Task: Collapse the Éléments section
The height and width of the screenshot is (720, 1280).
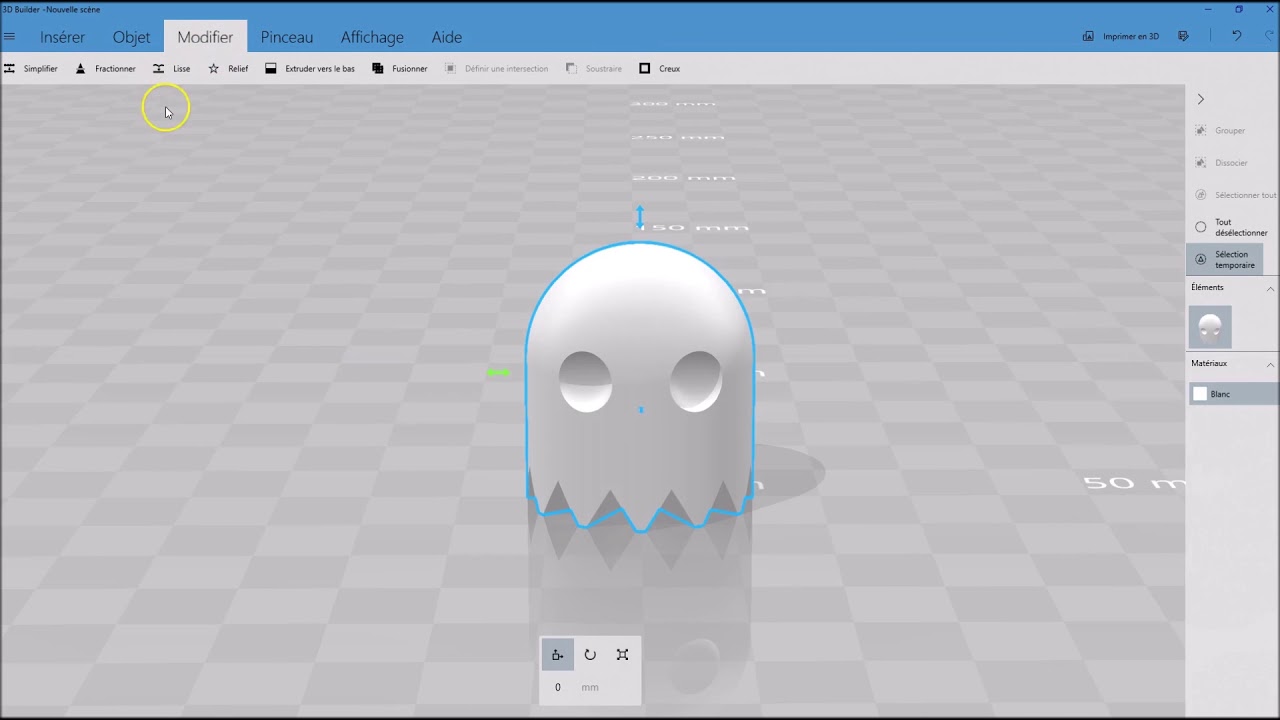Action: [1271, 288]
